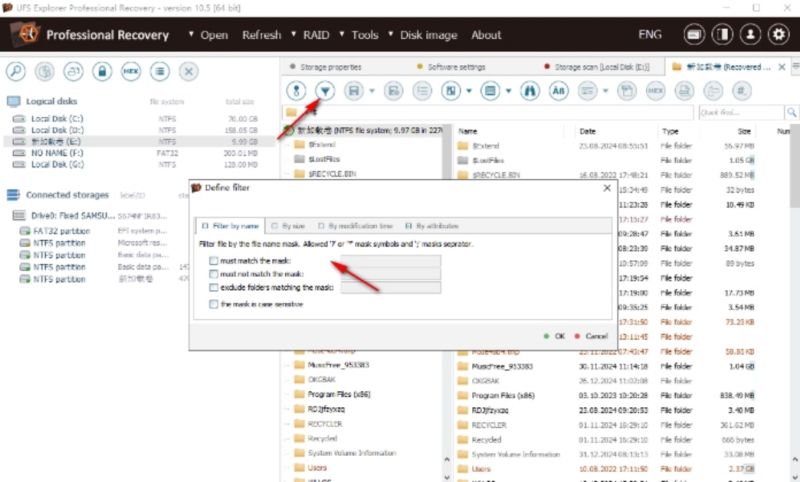Open dropdown arrow beside floppy save icon
The image size is (800, 482).
point(372,91)
